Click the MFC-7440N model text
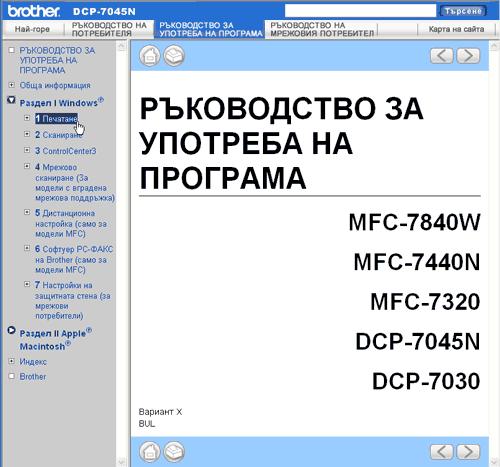Viewport: 500px width, 467px height. click(x=417, y=262)
